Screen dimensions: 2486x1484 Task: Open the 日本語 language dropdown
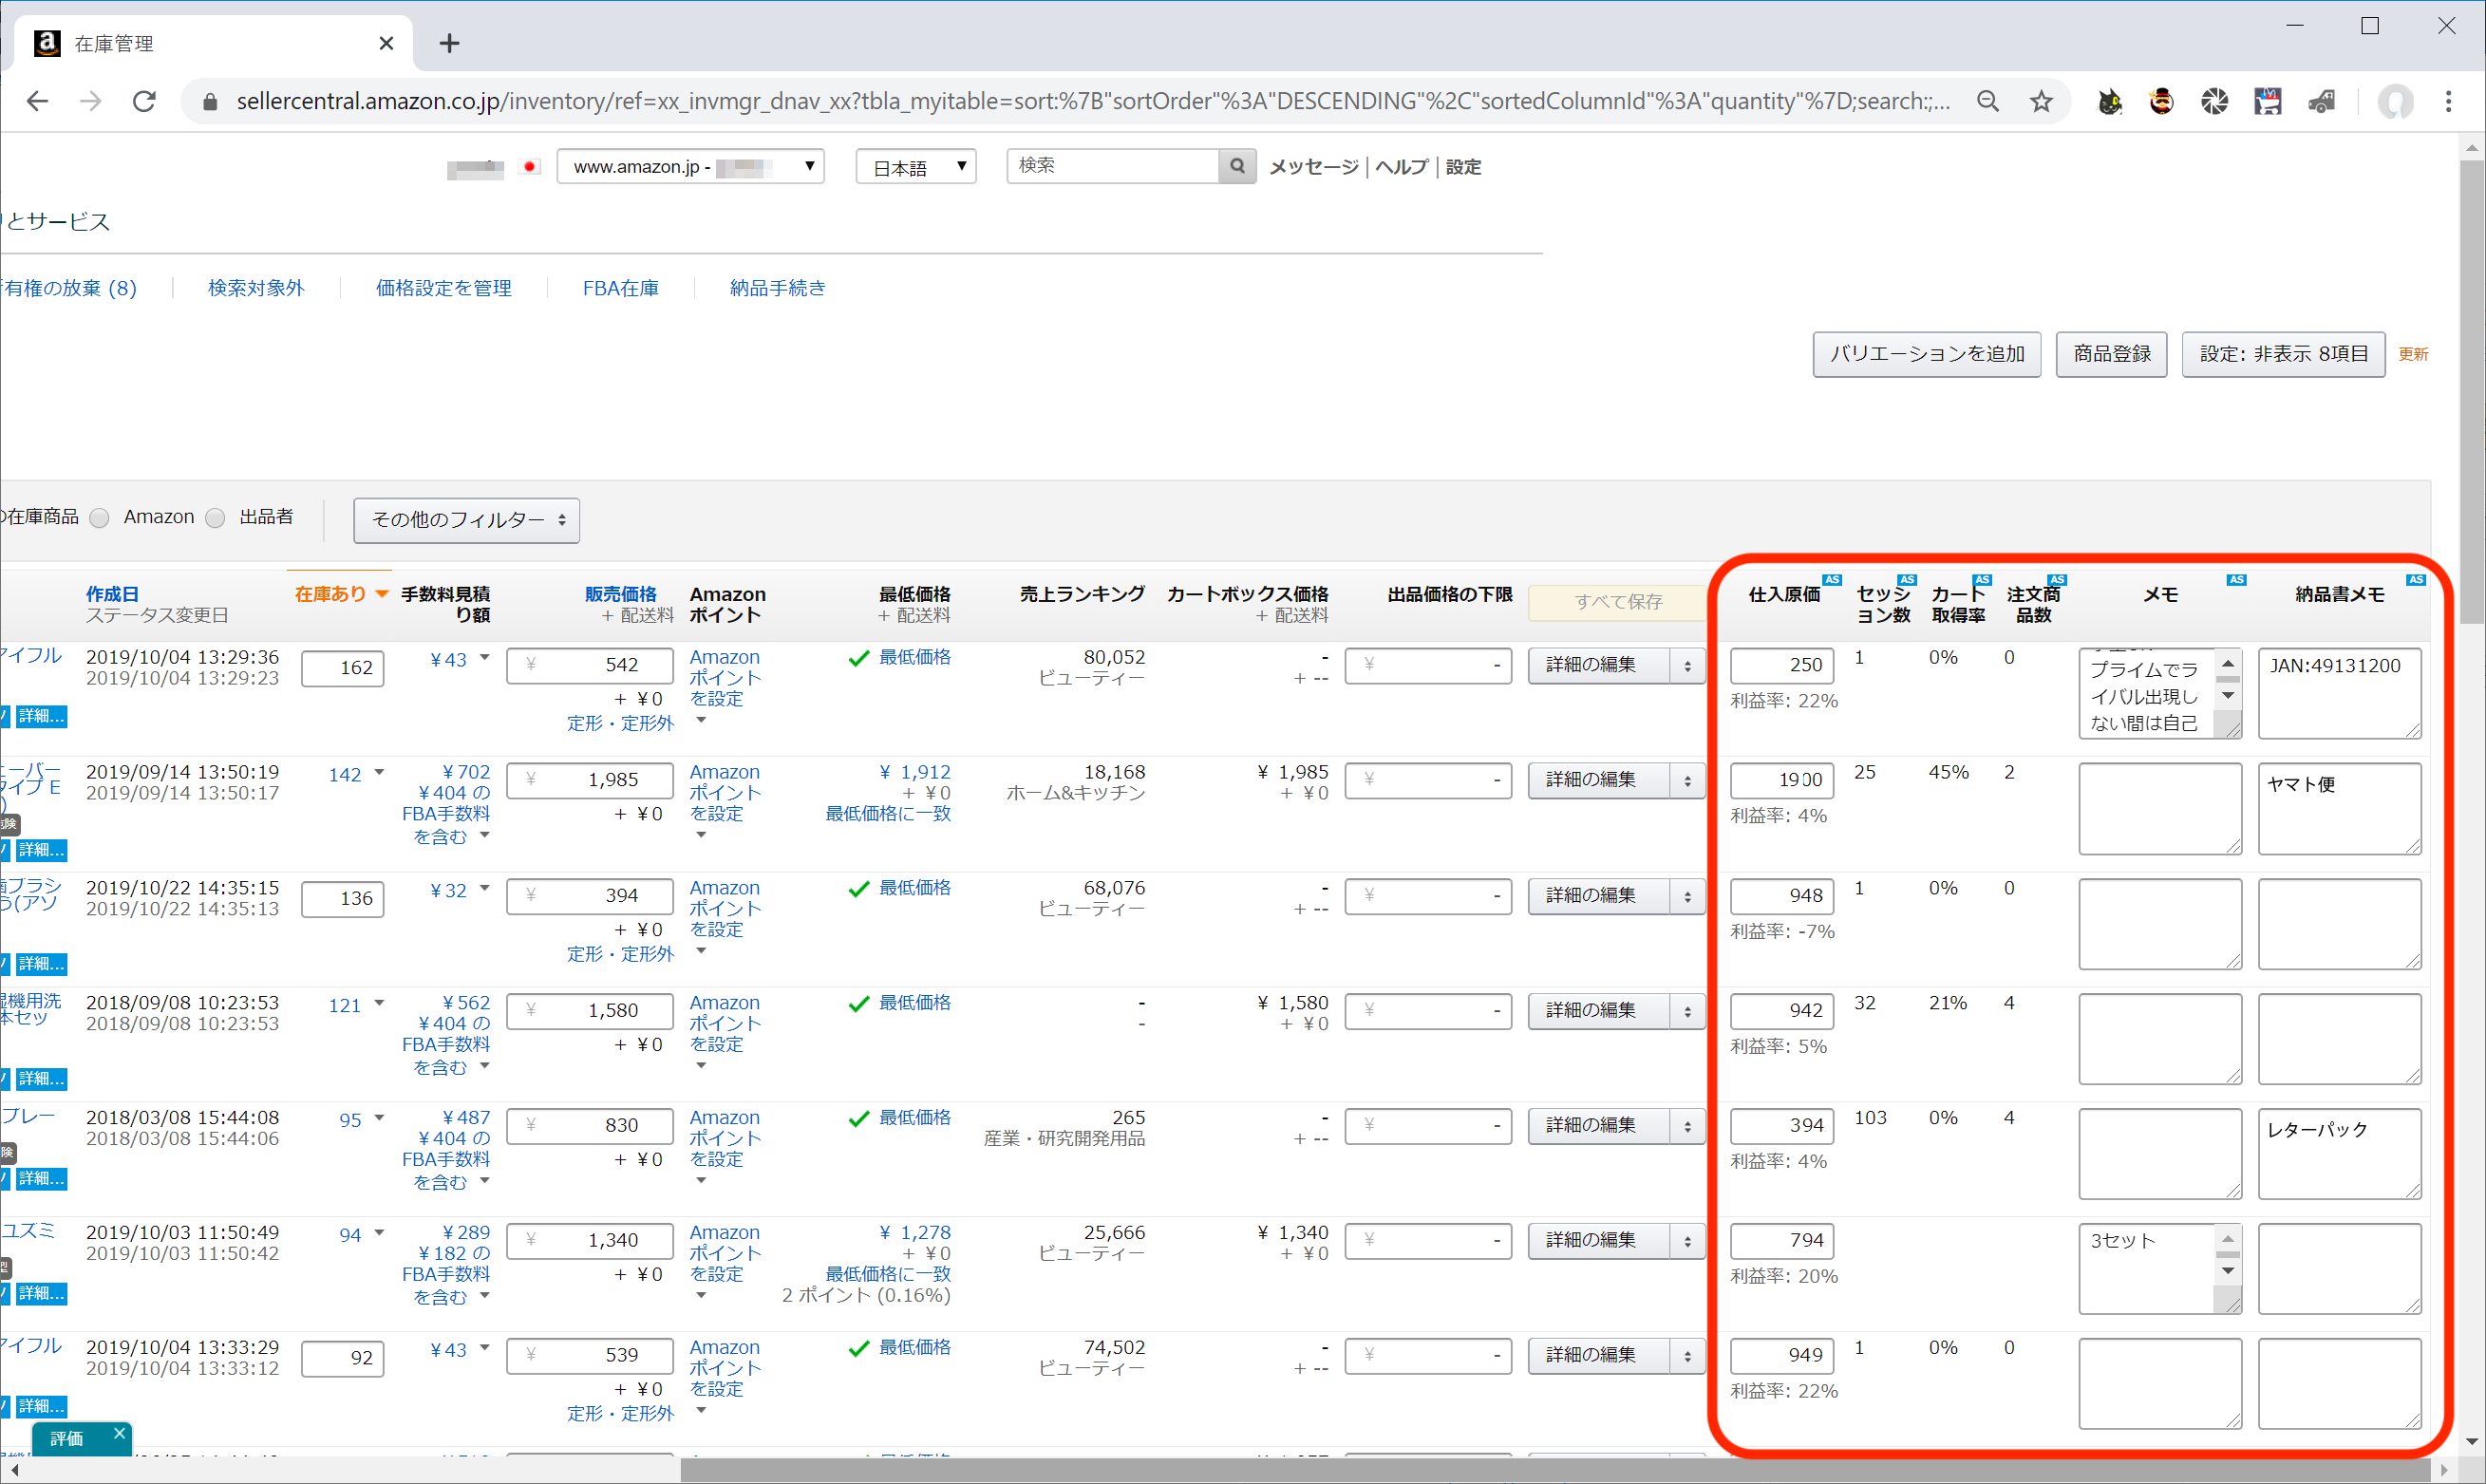point(916,167)
